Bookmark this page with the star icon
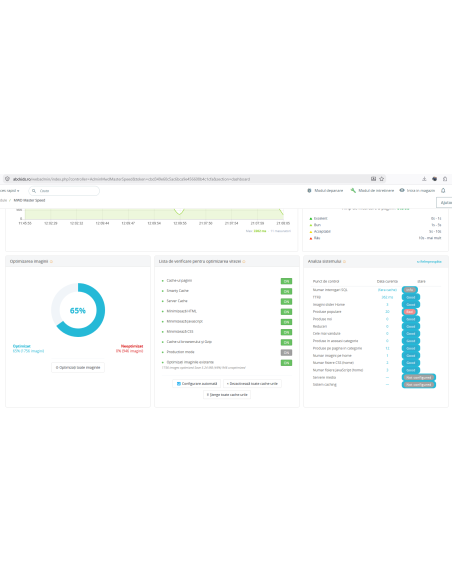 click(382, 179)
